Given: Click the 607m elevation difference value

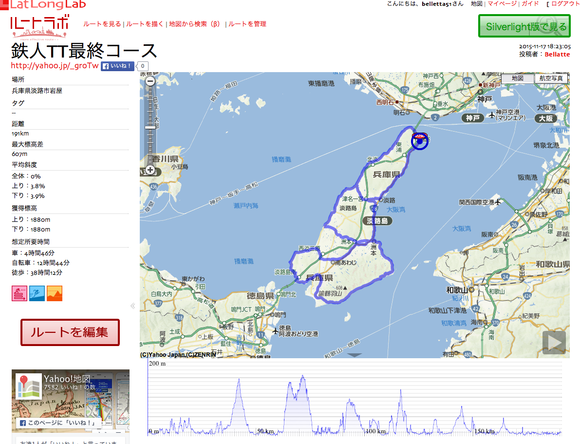Looking at the screenshot, I should [20, 154].
